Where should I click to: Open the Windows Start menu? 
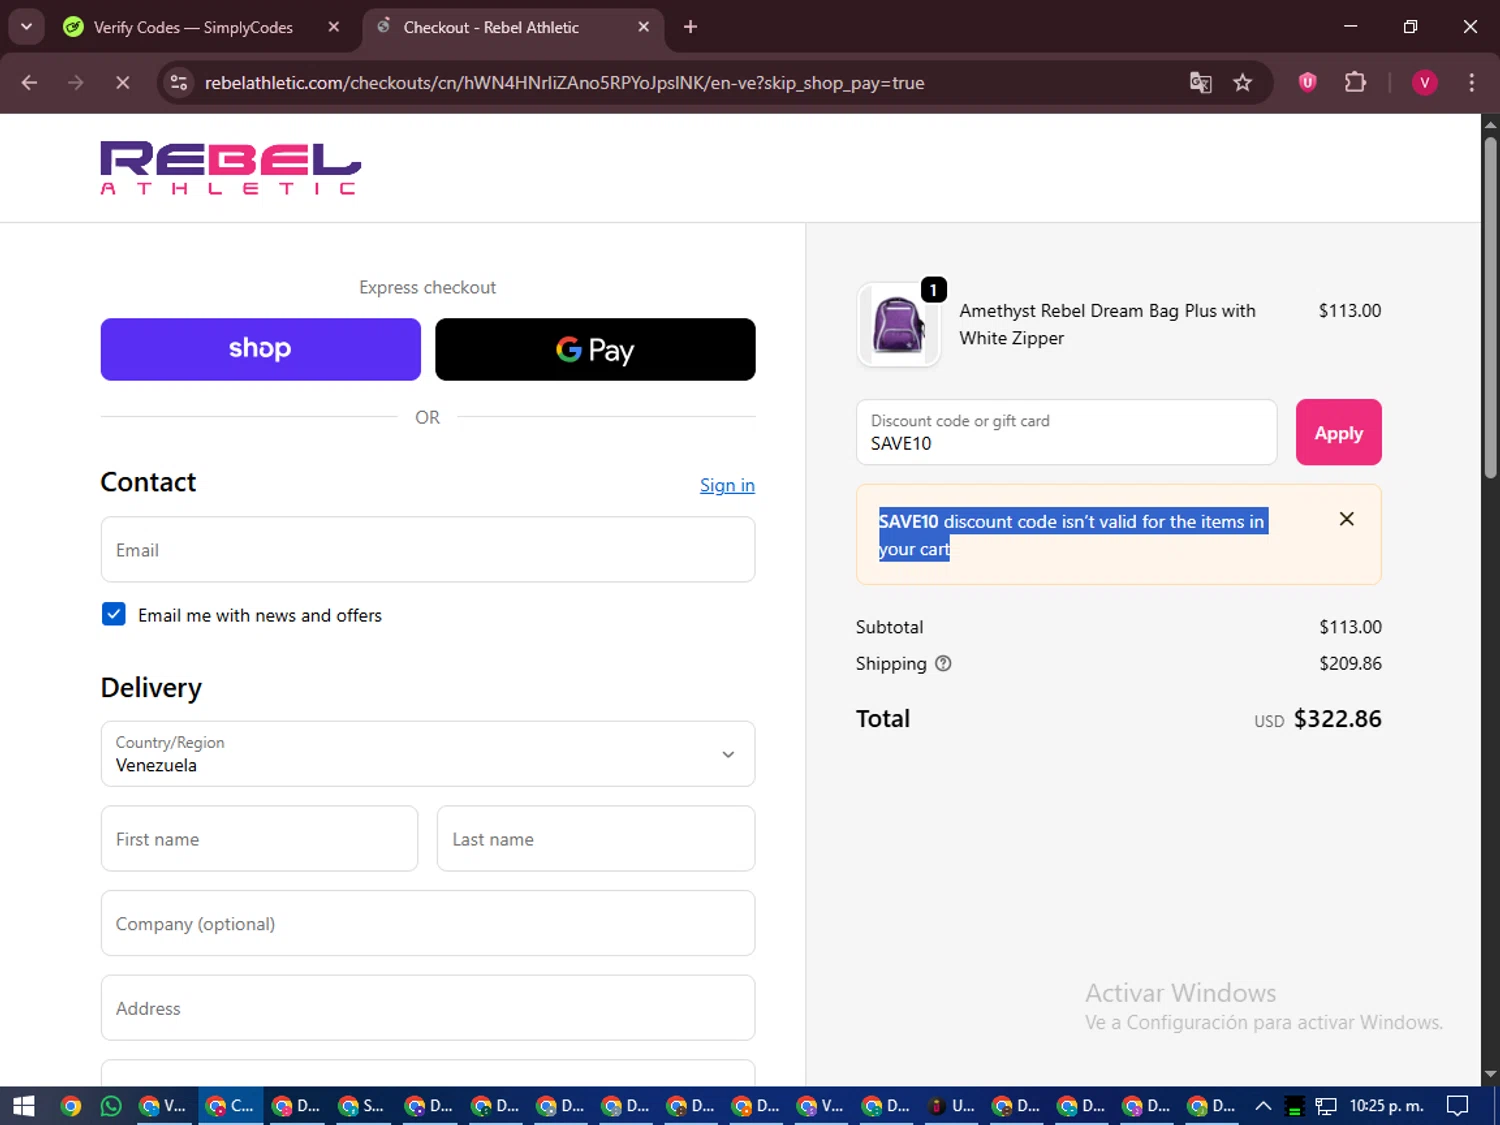click(24, 1106)
